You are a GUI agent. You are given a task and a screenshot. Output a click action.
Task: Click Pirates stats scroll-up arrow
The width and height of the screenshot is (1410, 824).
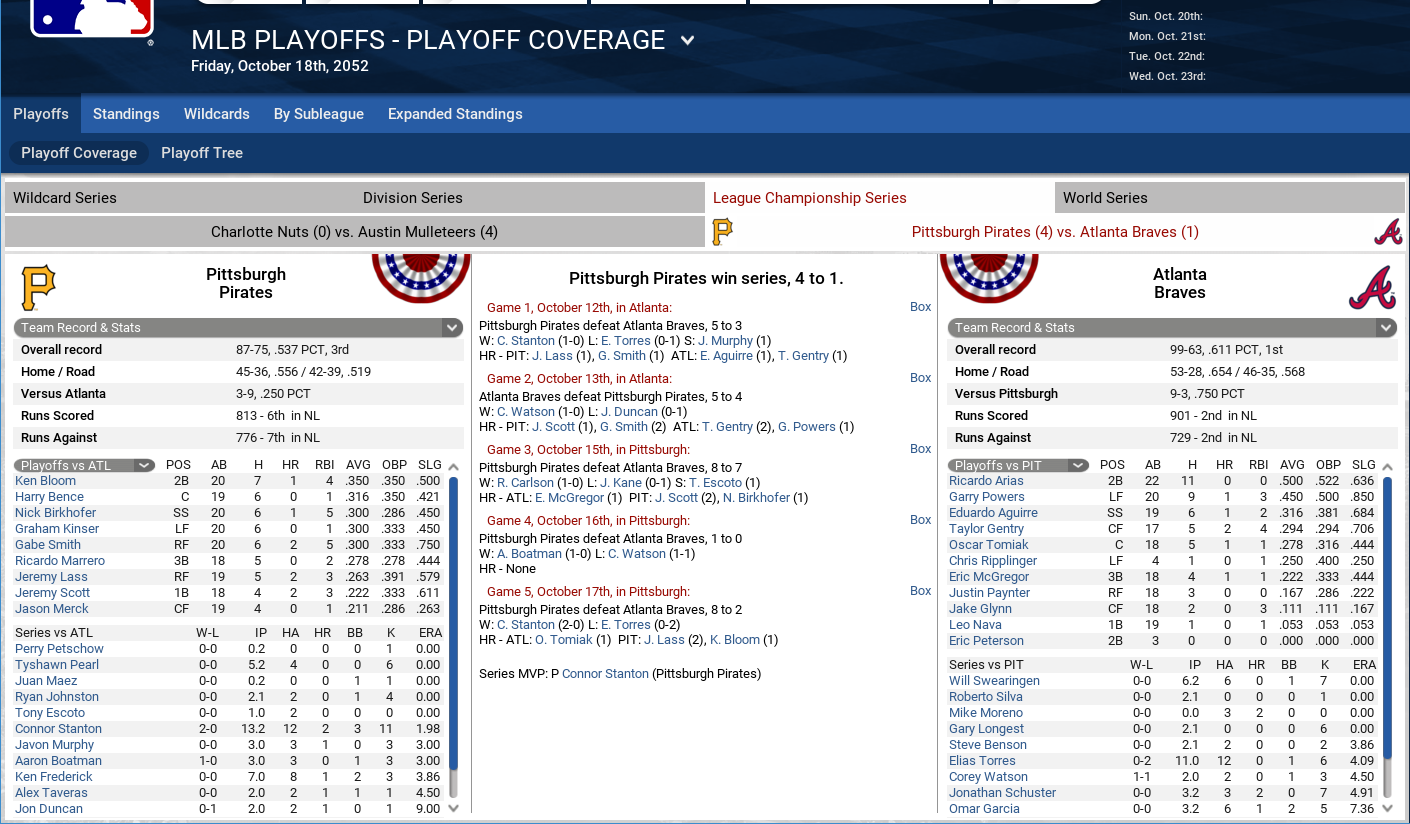(453, 467)
